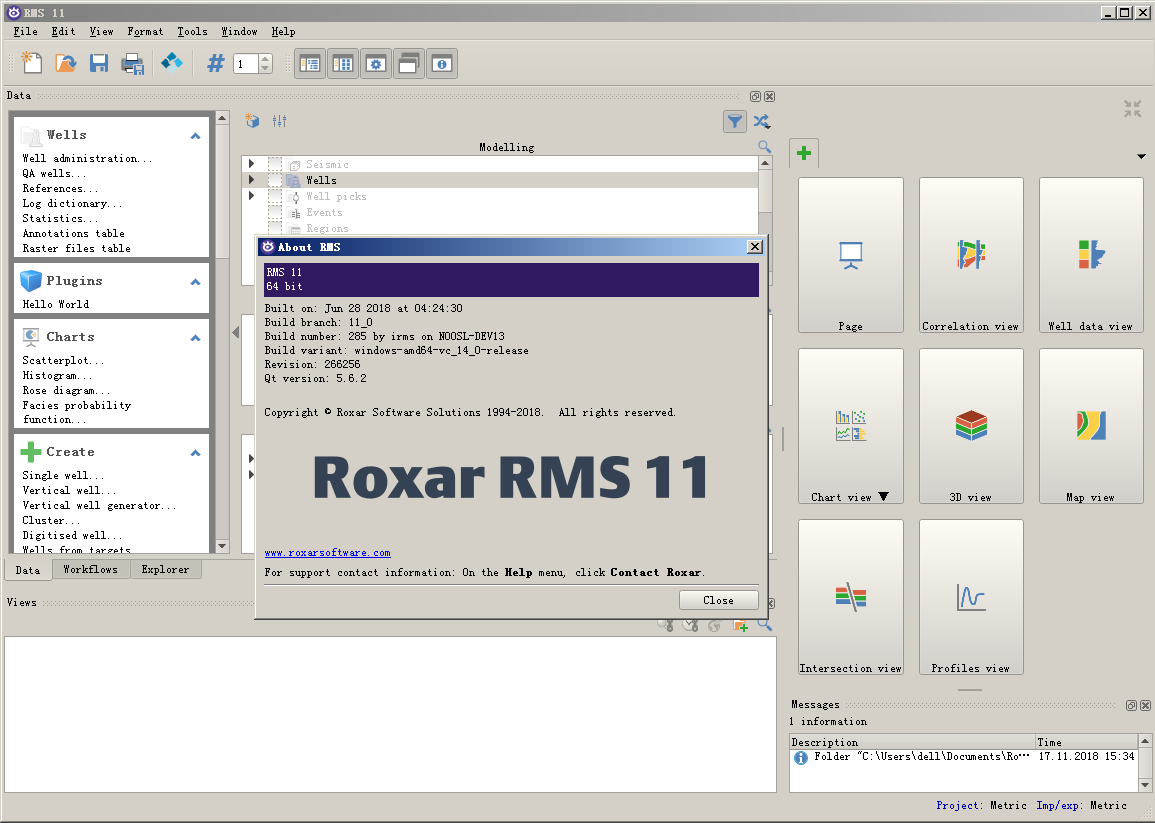Open the File menu

point(25,32)
